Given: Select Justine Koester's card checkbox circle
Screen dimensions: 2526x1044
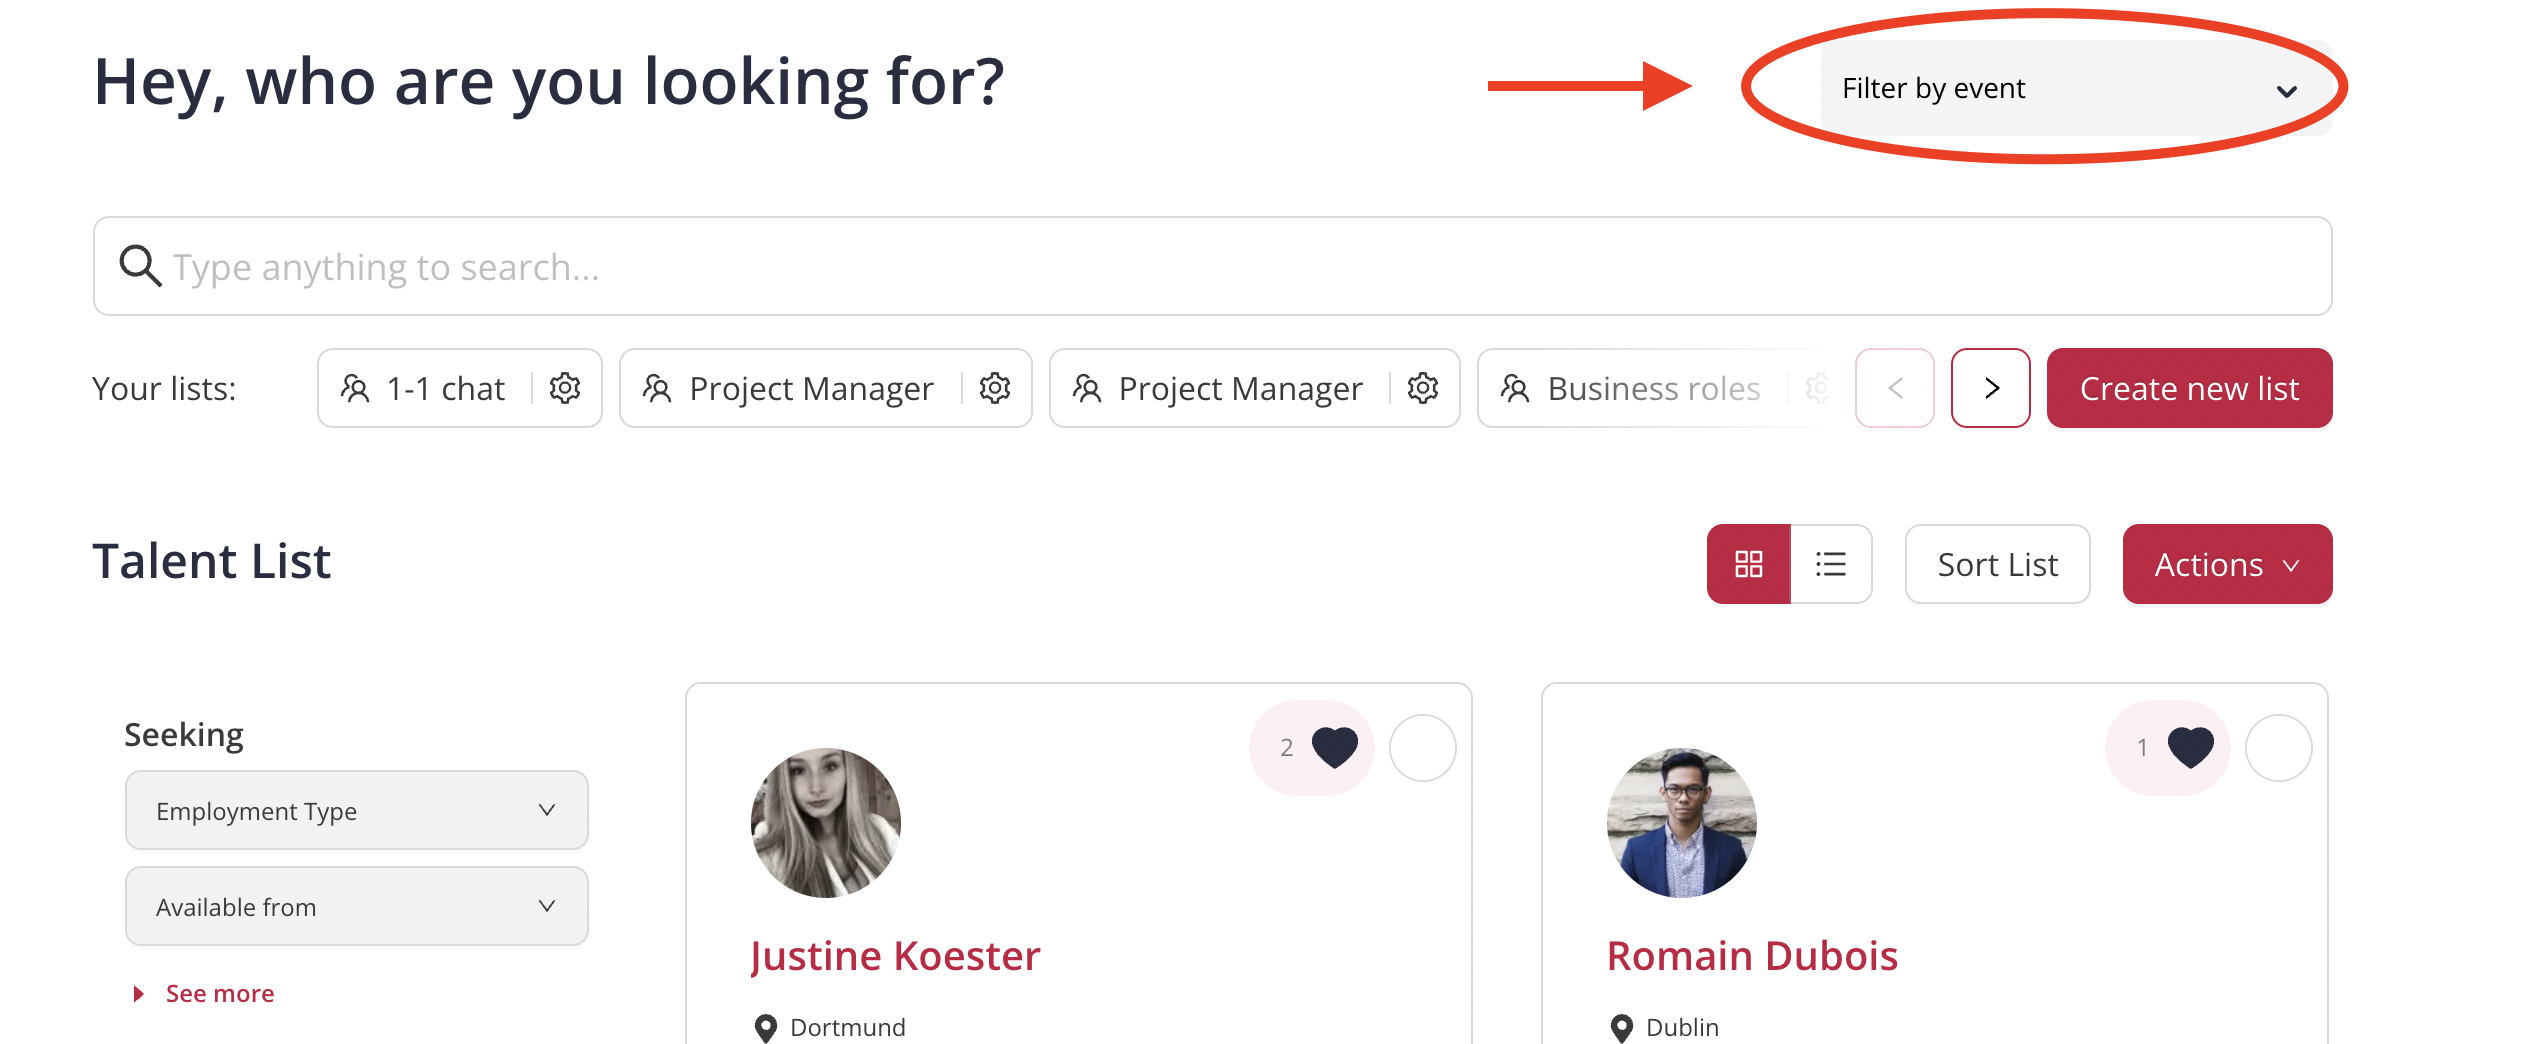Looking at the screenshot, I should coord(1423,748).
